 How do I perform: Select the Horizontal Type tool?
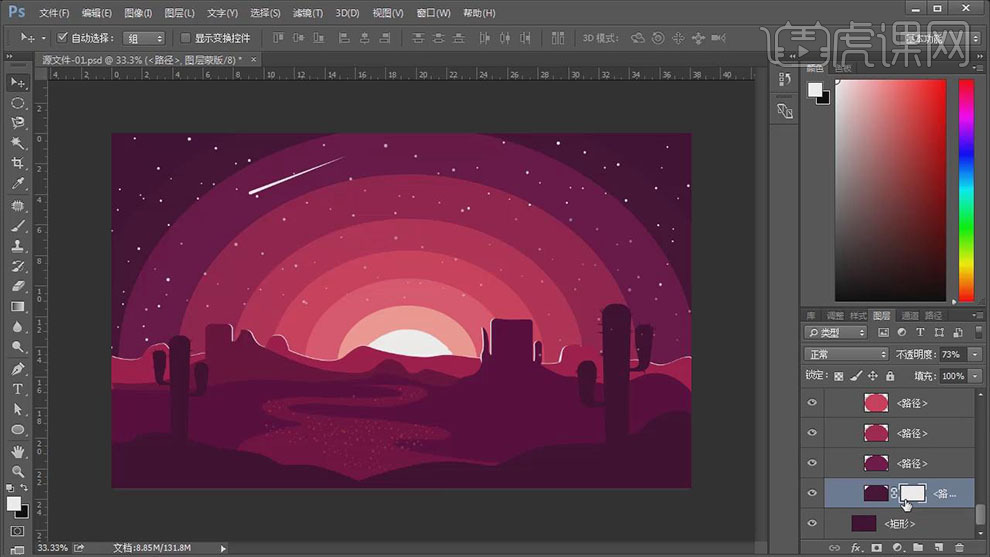point(17,389)
